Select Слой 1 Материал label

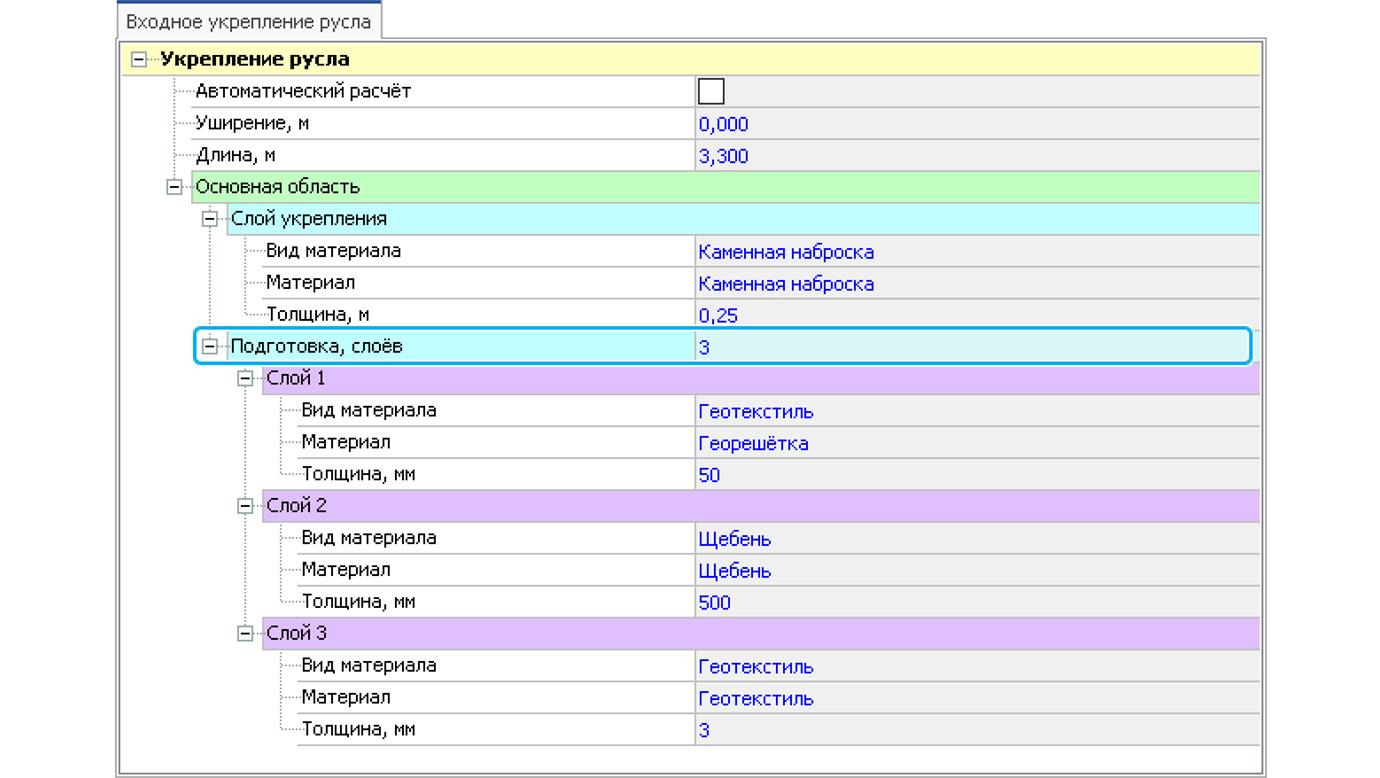[x=346, y=443]
